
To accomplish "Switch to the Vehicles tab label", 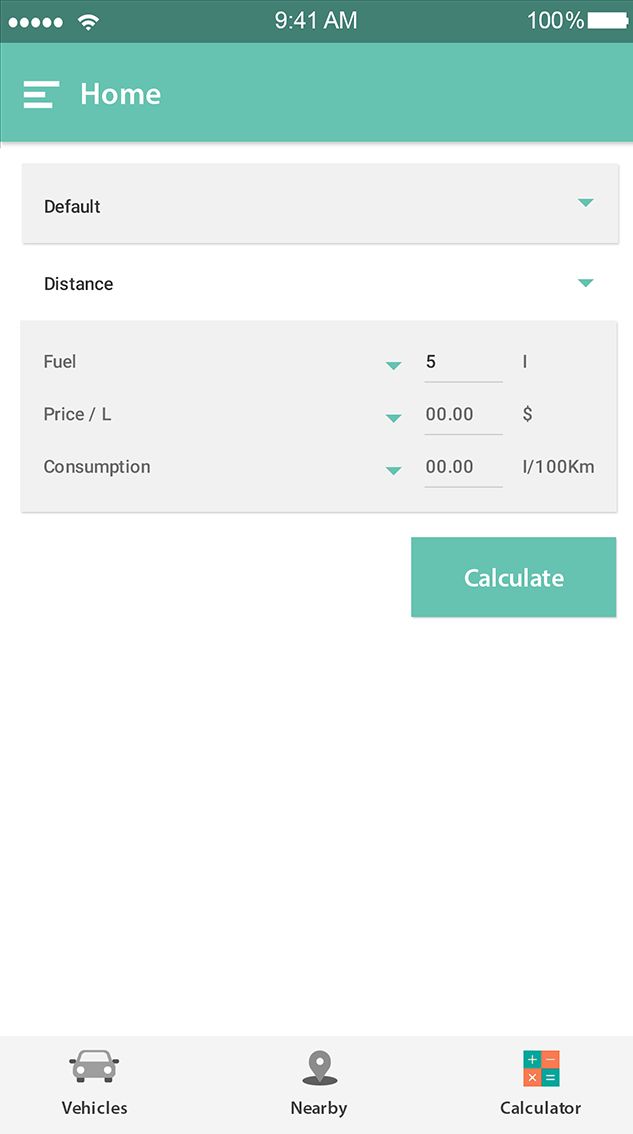I will point(95,1108).
